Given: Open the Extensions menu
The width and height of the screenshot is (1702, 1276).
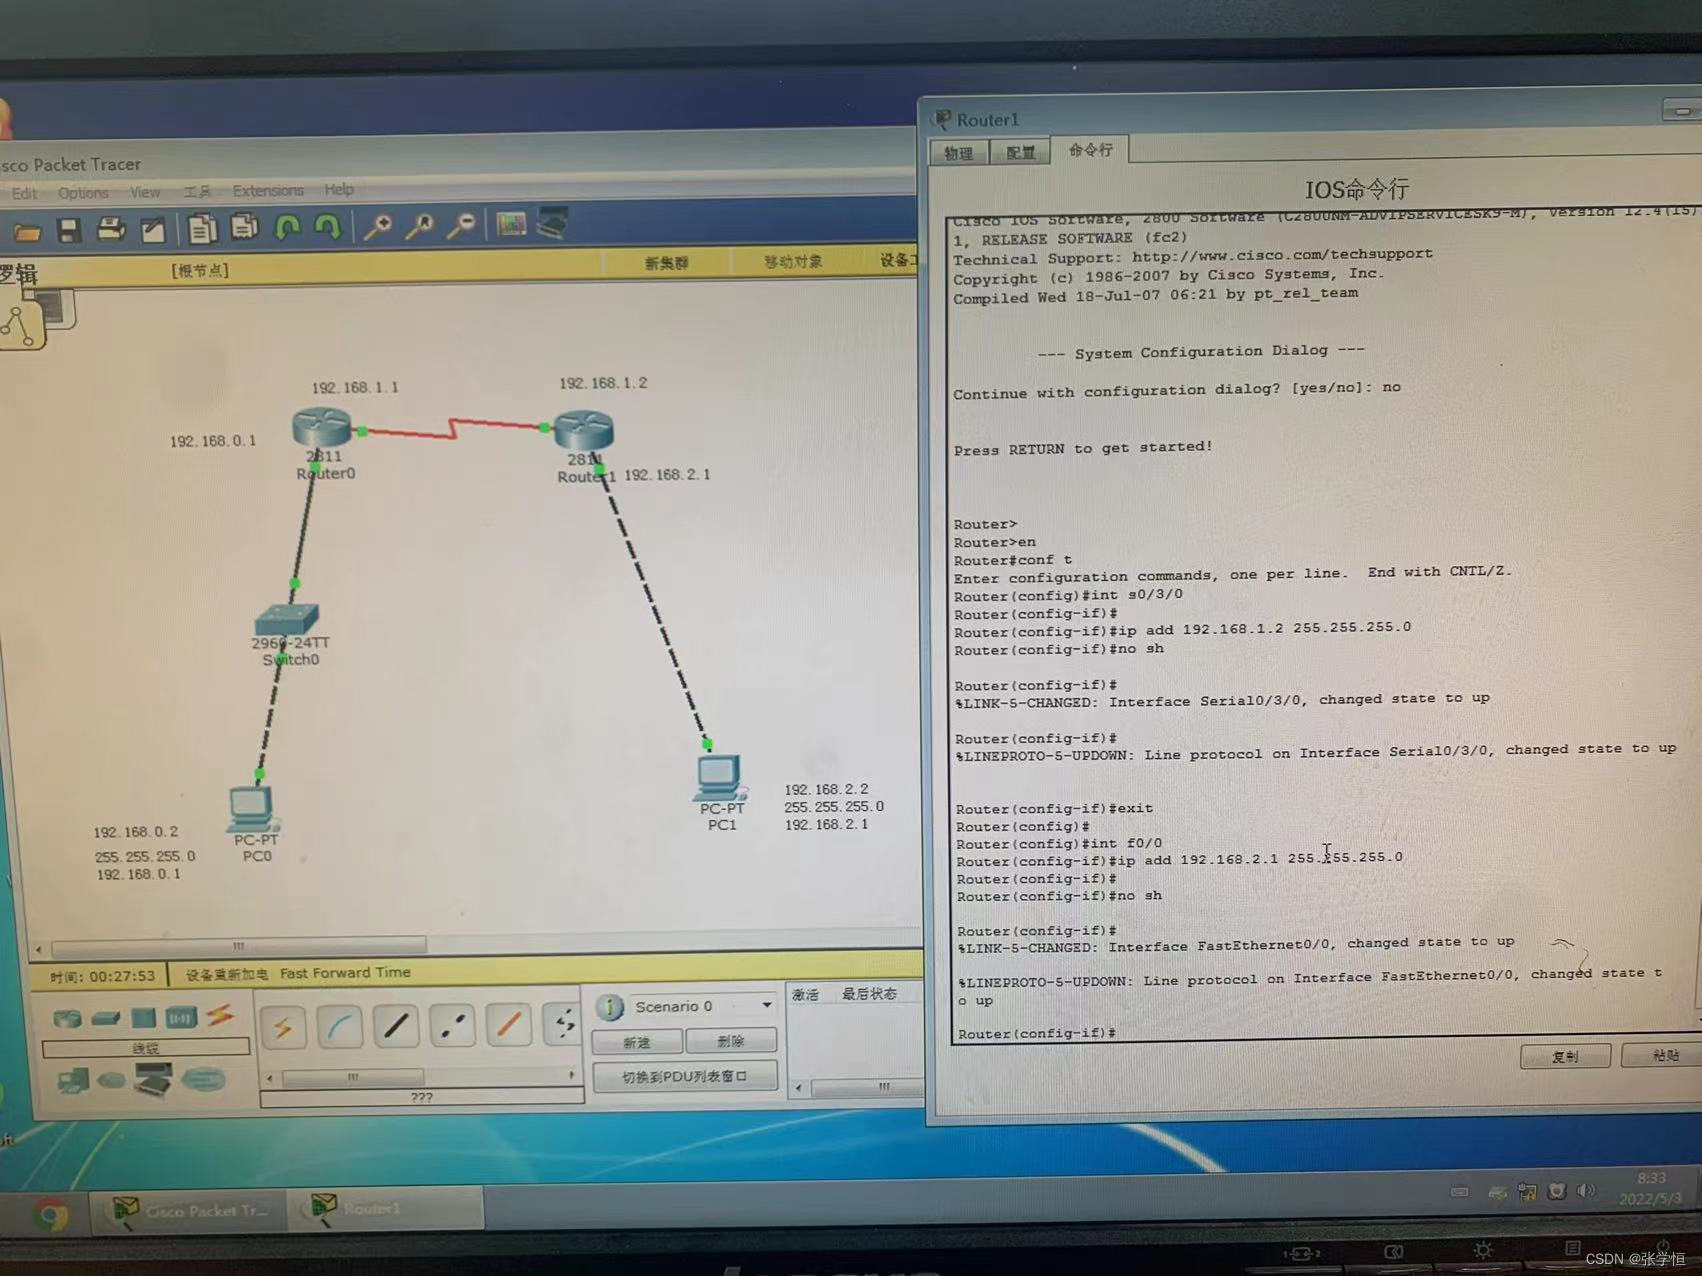Looking at the screenshot, I should coord(268,190).
